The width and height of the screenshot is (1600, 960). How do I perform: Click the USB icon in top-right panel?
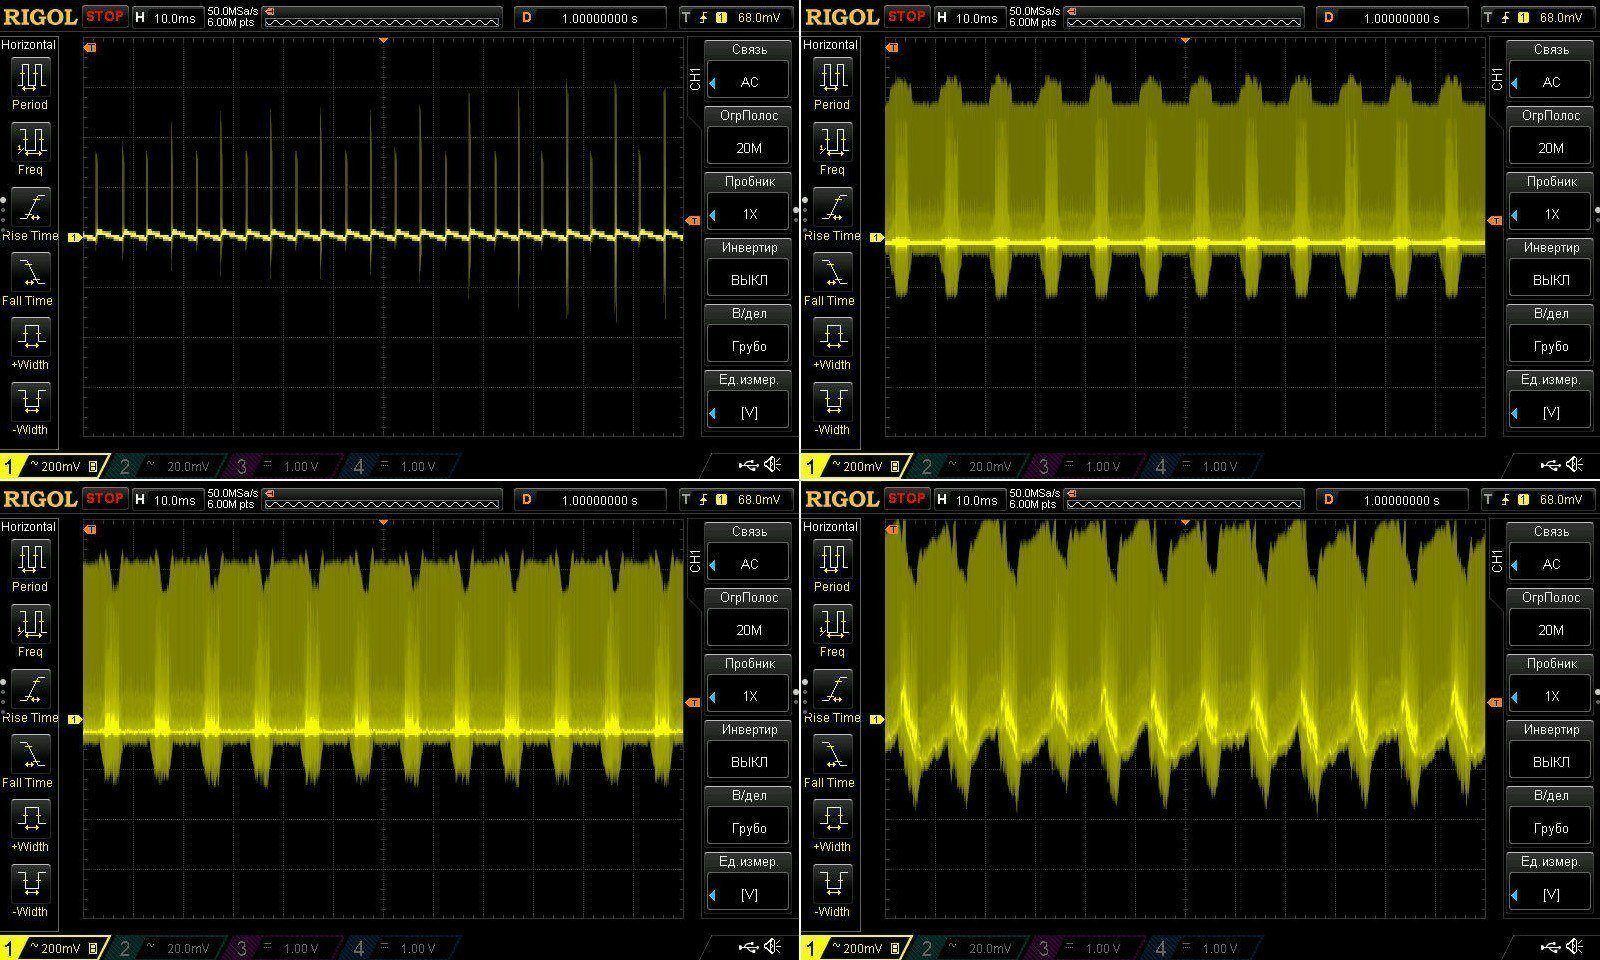coord(1549,464)
